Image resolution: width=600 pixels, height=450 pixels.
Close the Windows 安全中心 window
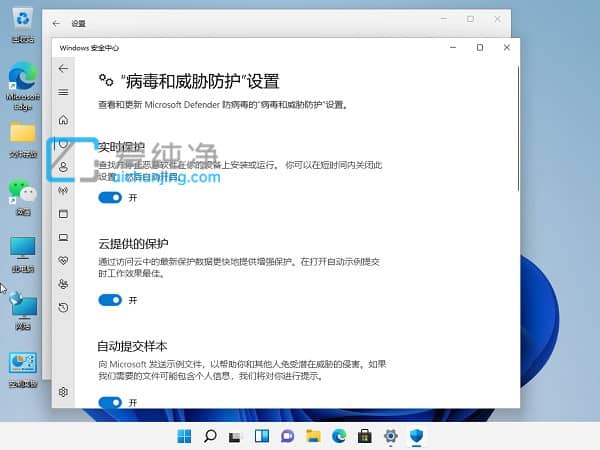[x=507, y=47]
